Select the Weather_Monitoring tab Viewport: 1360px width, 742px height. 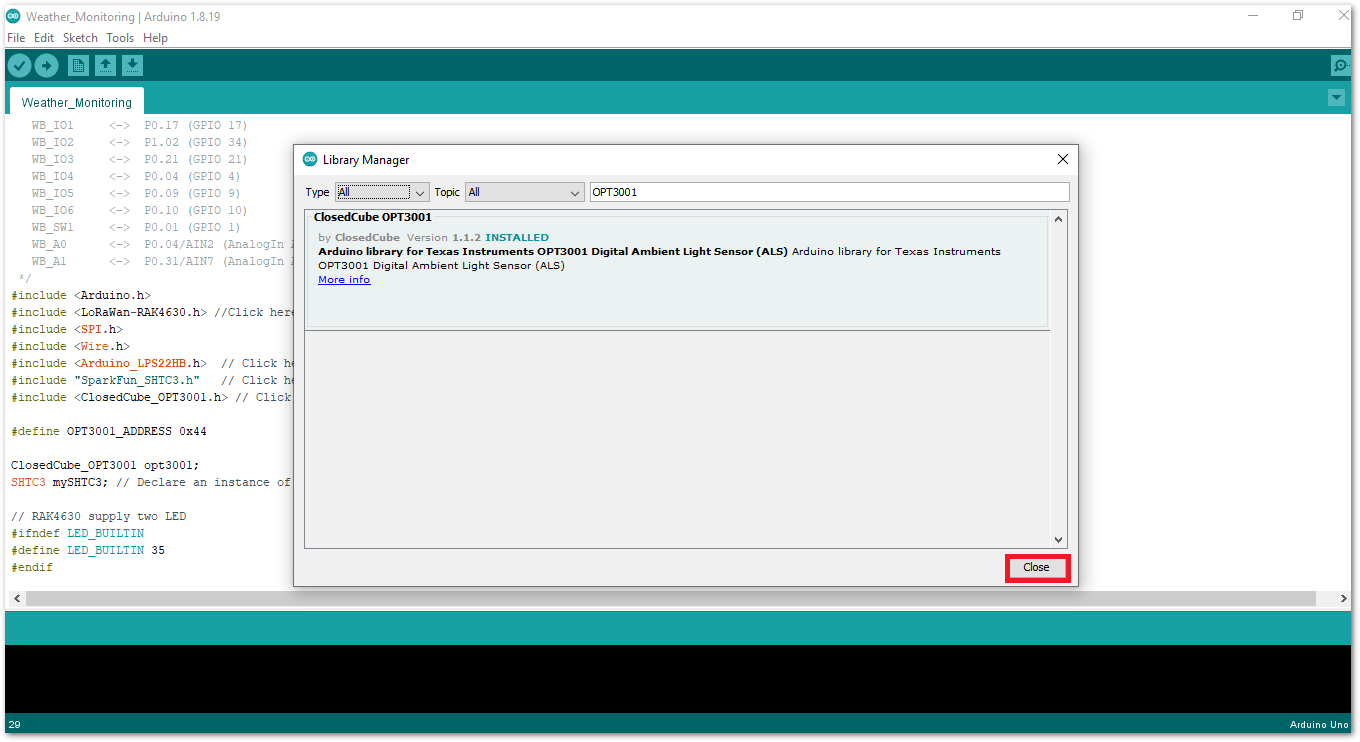pos(76,102)
